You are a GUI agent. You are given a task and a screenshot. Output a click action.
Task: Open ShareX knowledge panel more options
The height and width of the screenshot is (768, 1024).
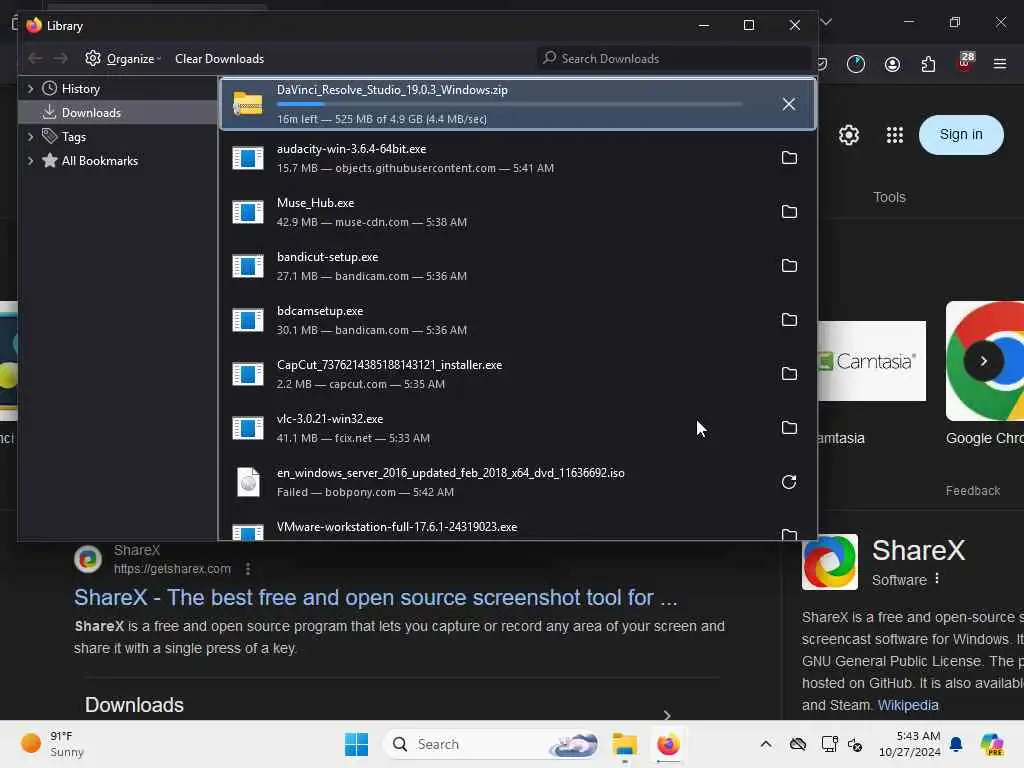[937, 579]
